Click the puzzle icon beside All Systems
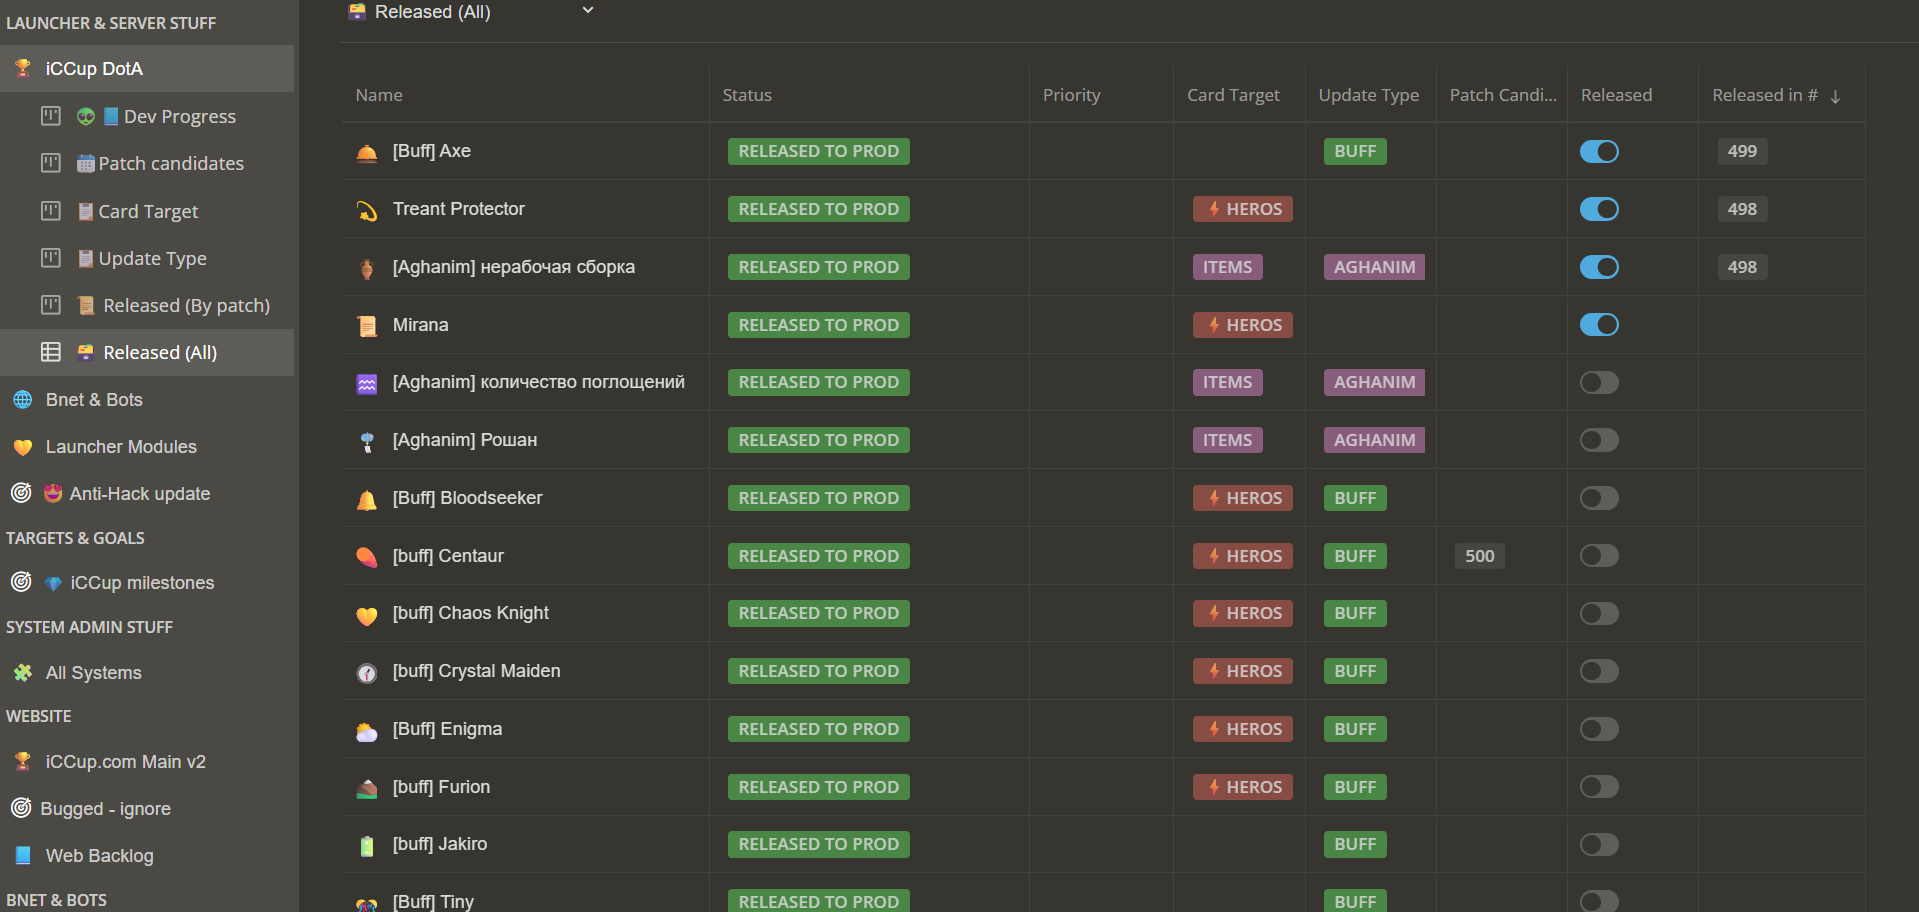This screenshot has height=912, width=1919. coord(23,673)
